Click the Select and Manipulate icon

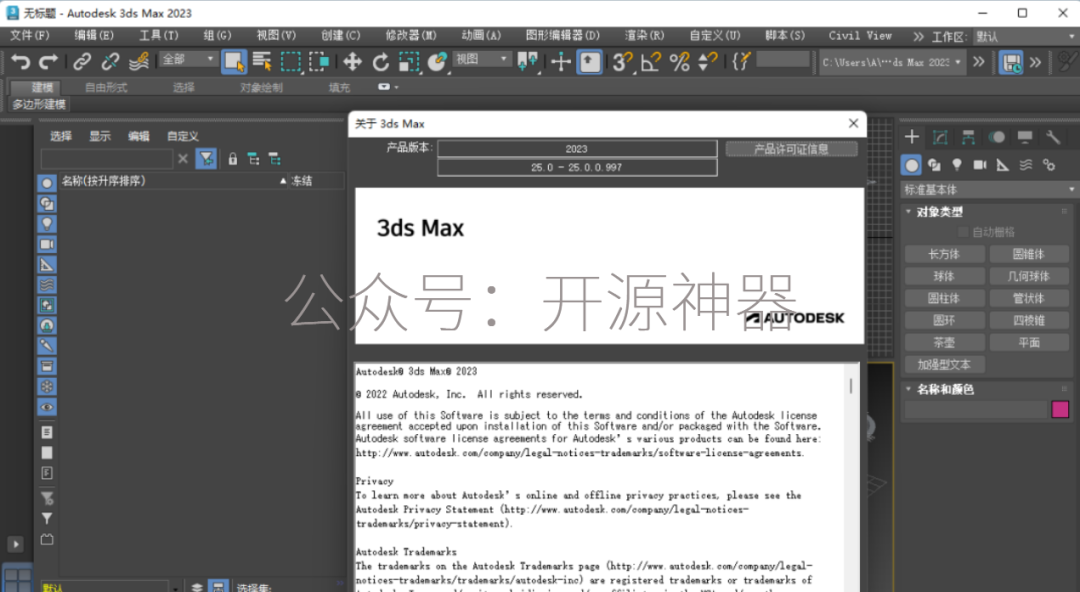click(x=561, y=62)
